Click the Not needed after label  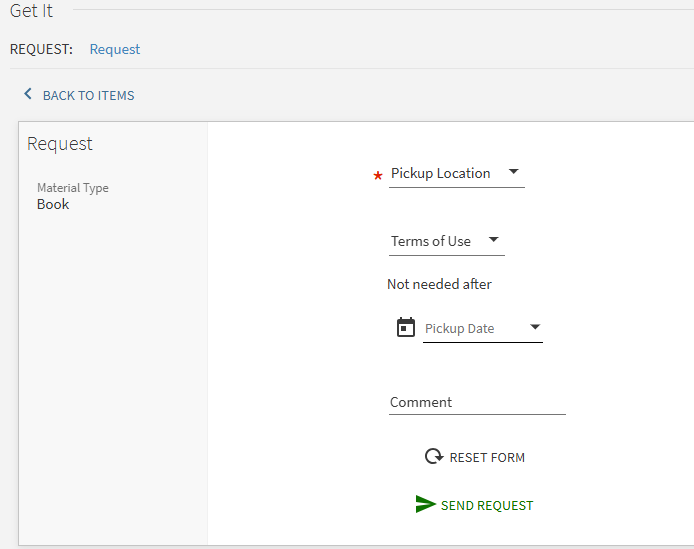pos(439,284)
